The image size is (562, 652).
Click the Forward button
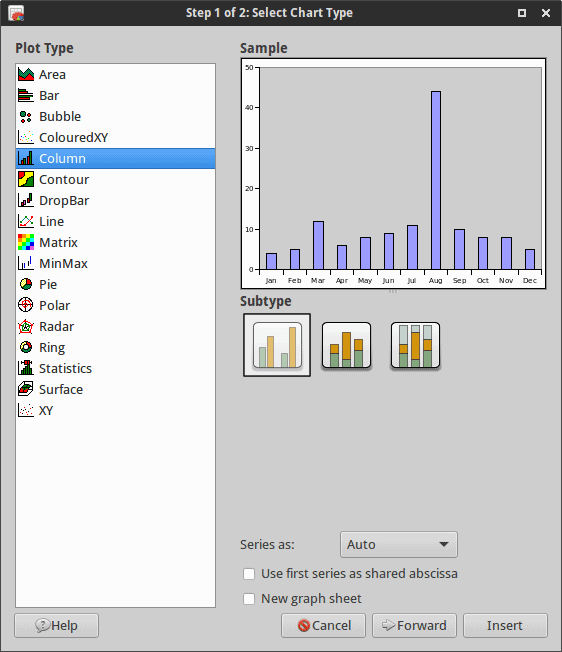pyautogui.click(x=414, y=625)
